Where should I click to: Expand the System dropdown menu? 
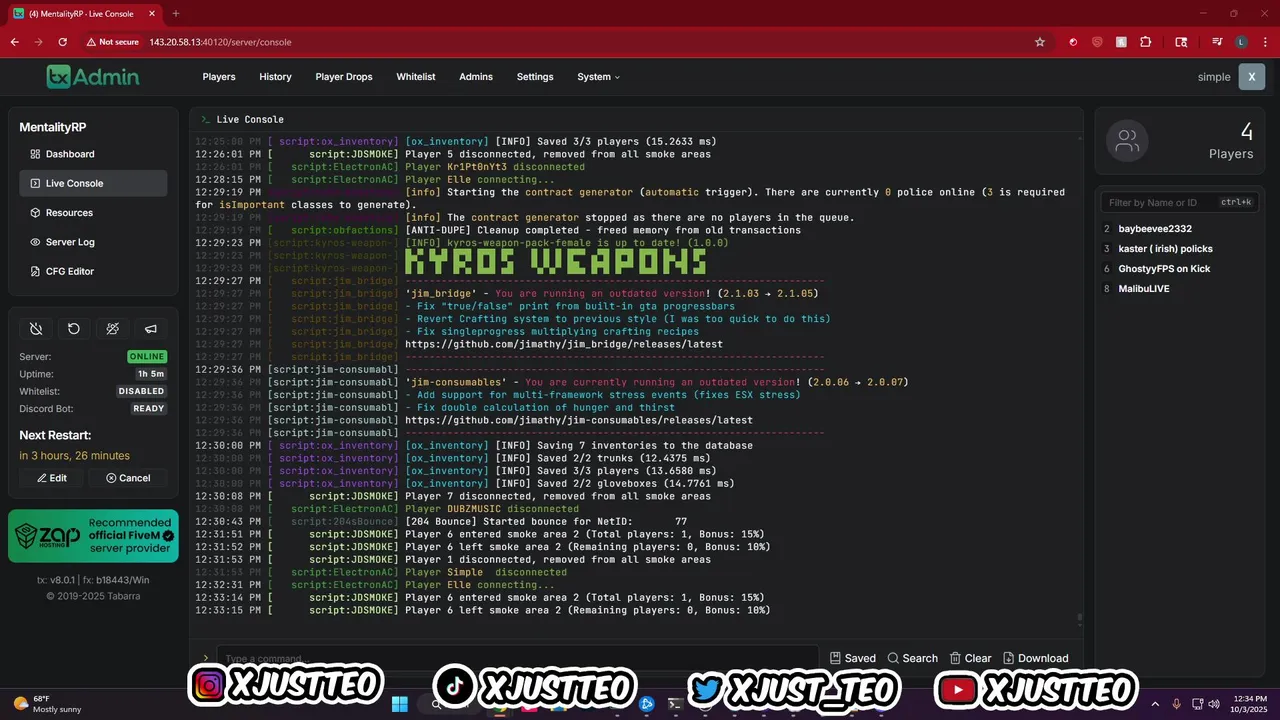click(598, 77)
